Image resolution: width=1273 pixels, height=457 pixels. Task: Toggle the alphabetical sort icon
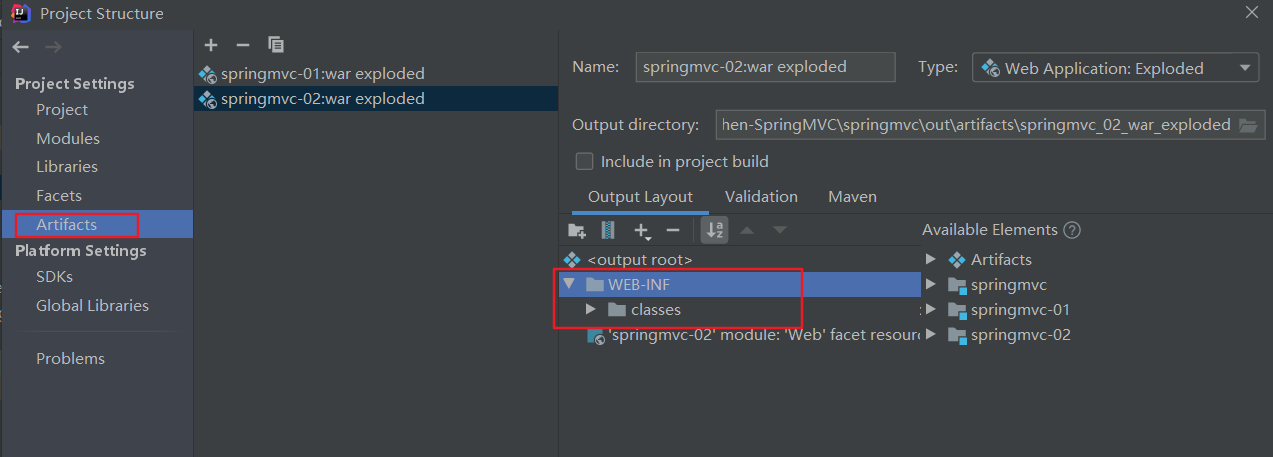tap(714, 230)
